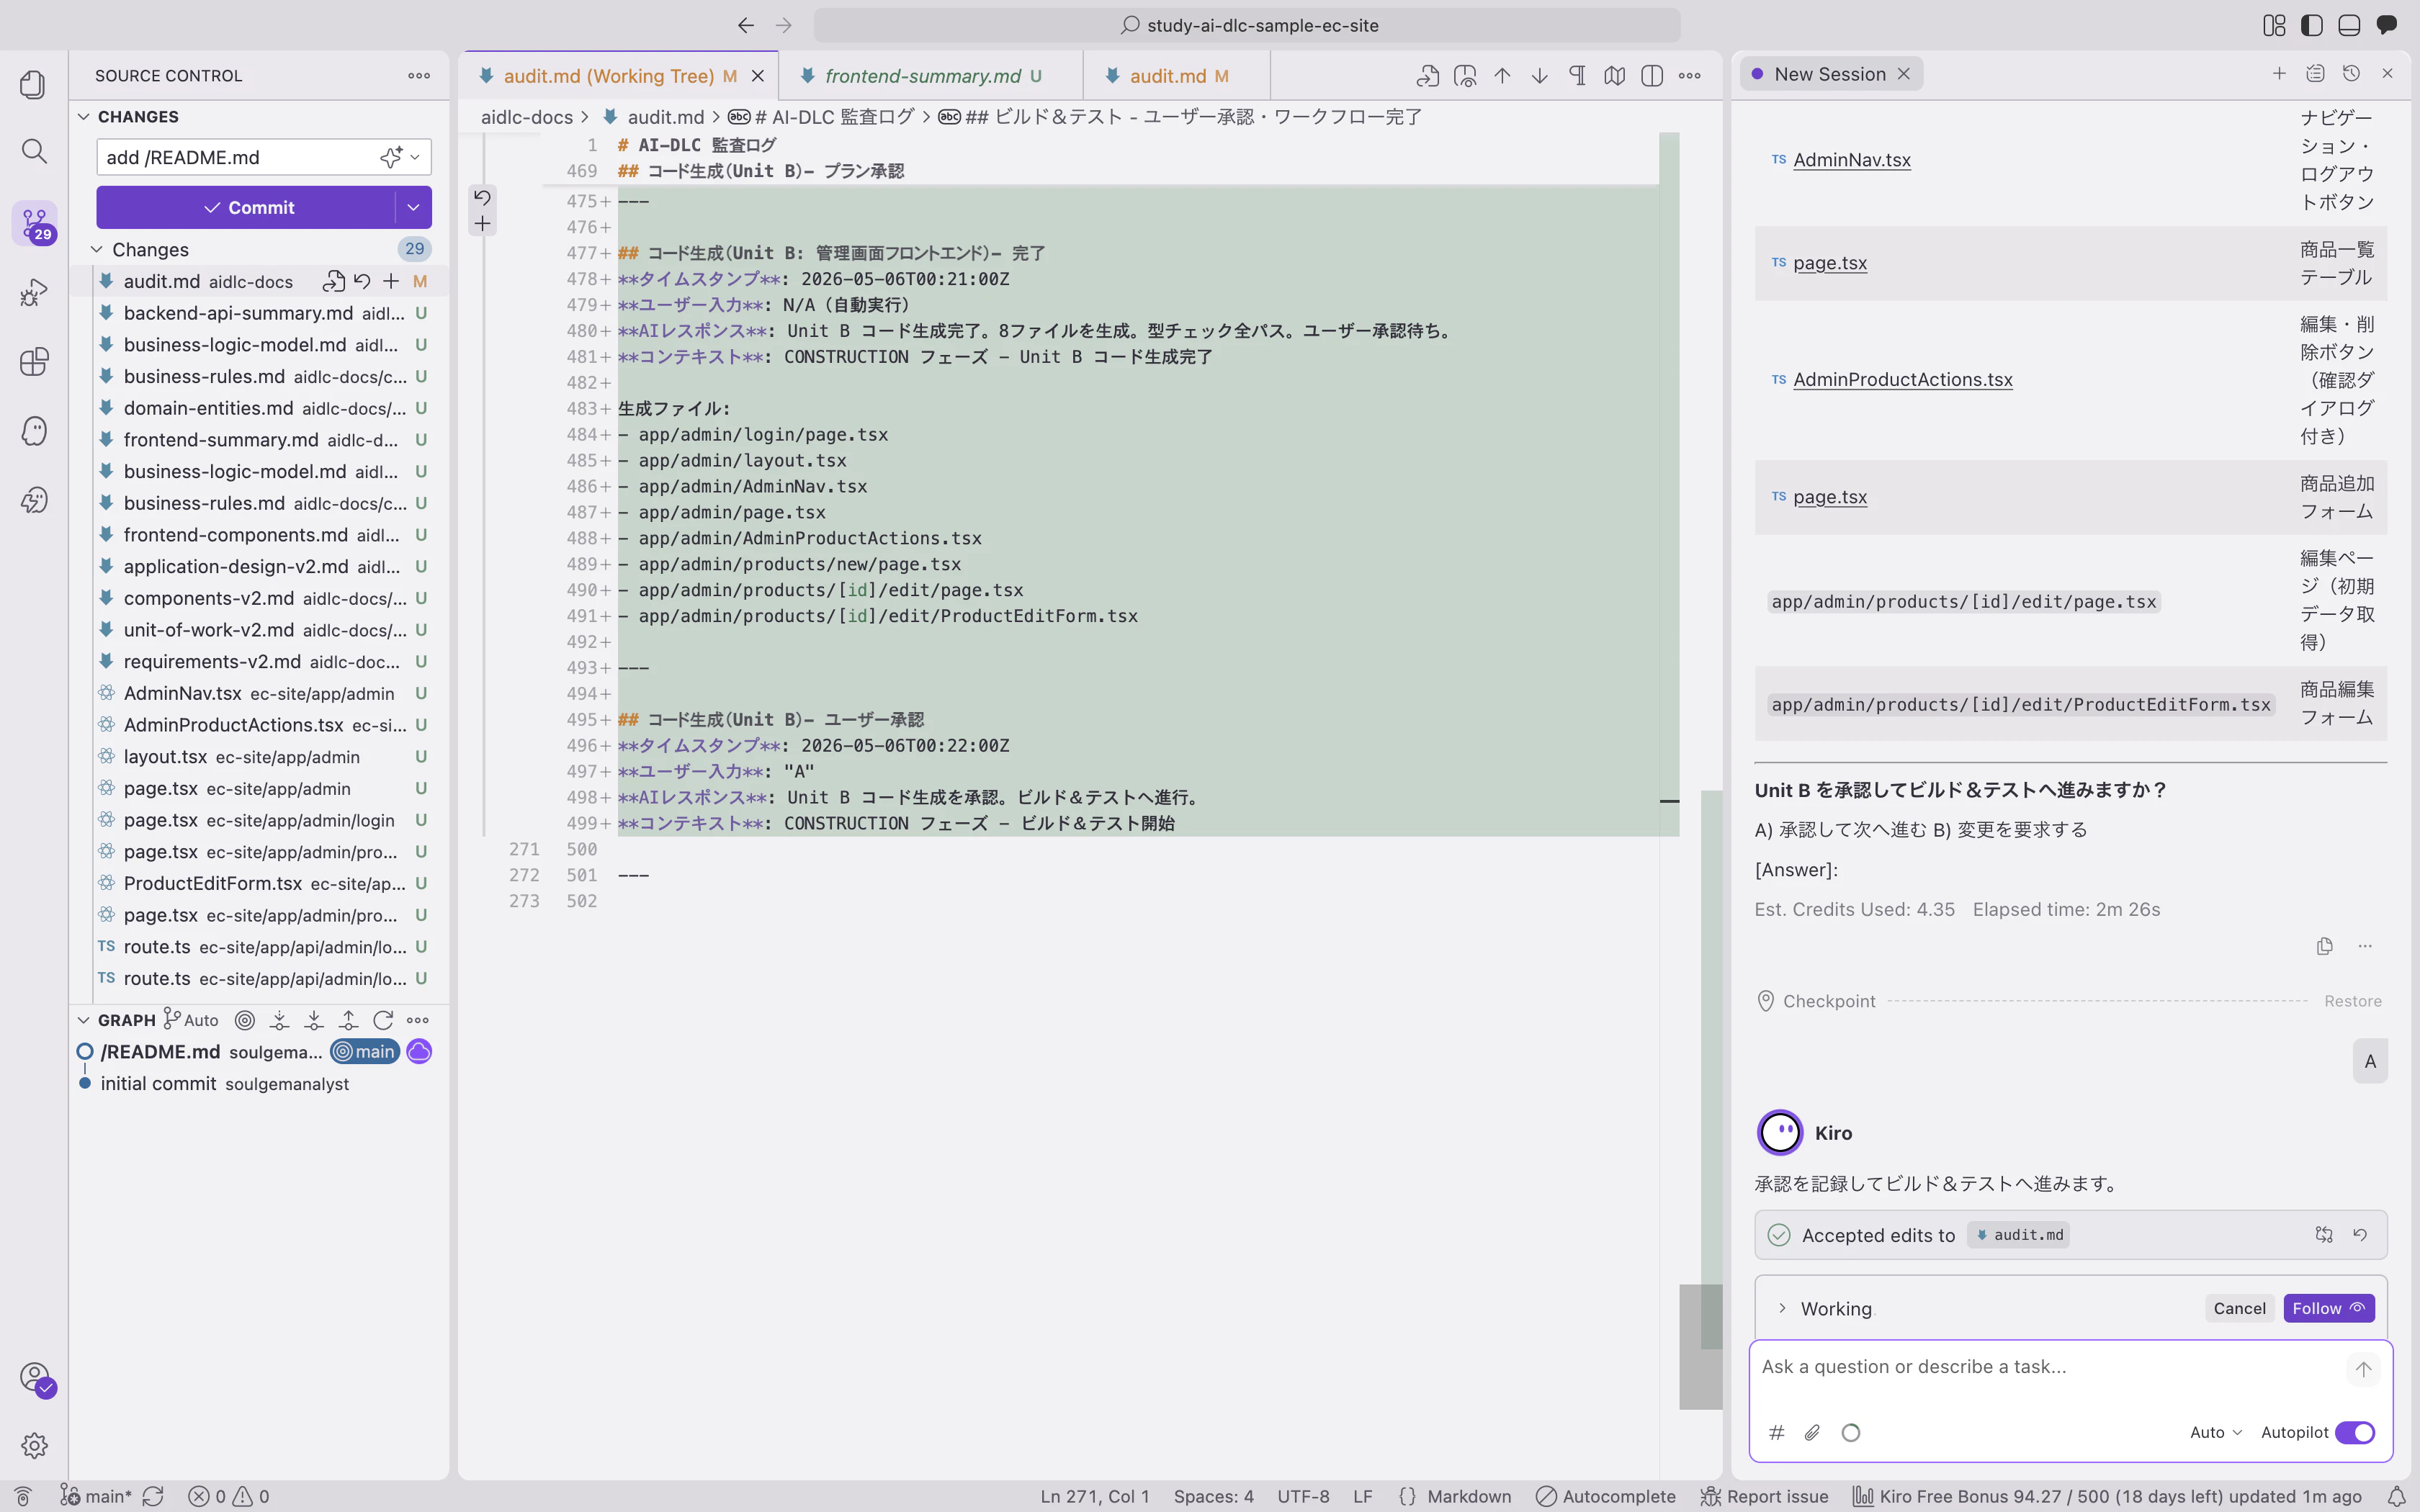Collapse the GRAPH section

click(x=84, y=1020)
